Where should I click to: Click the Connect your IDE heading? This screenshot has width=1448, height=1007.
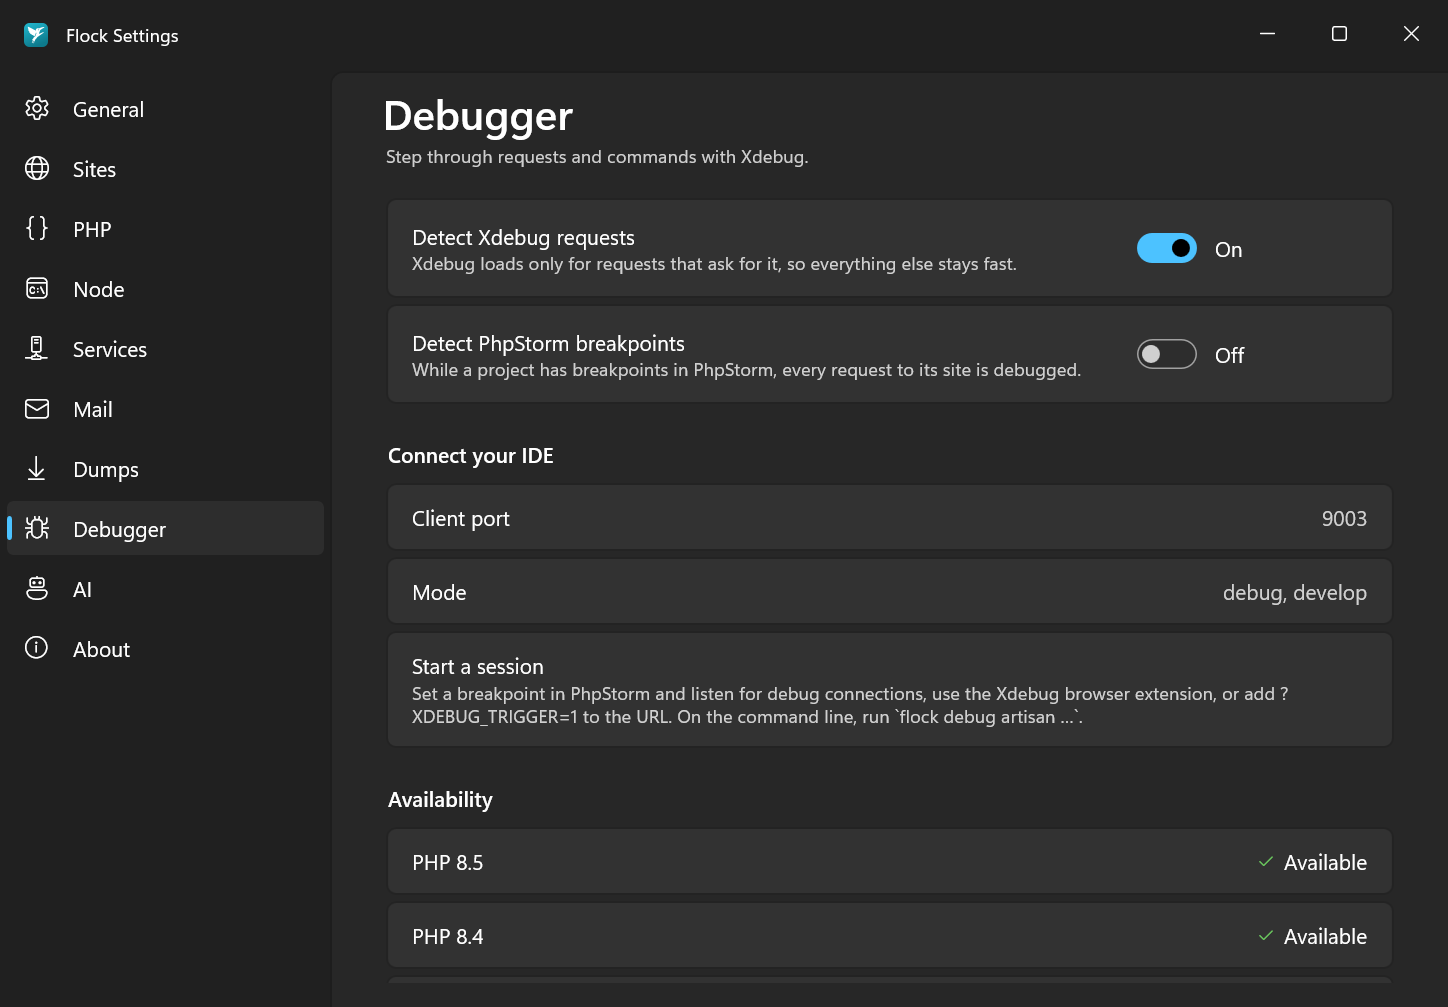(471, 456)
